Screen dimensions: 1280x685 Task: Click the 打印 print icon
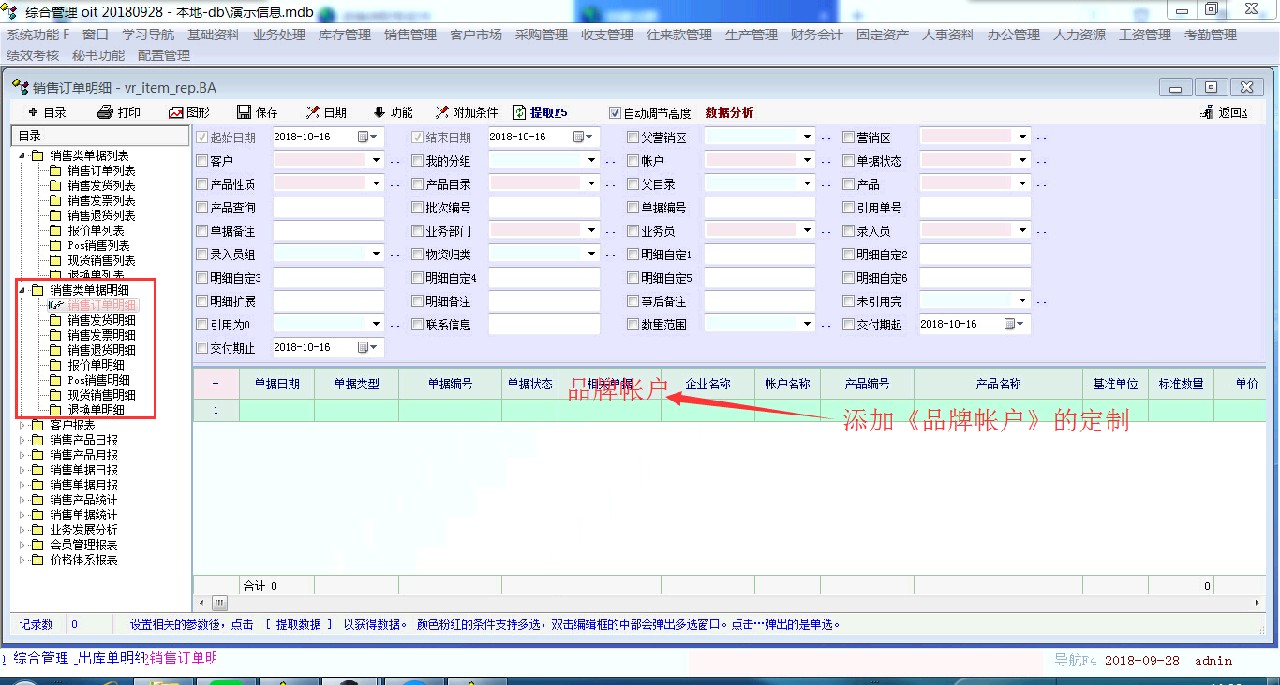[104, 113]
